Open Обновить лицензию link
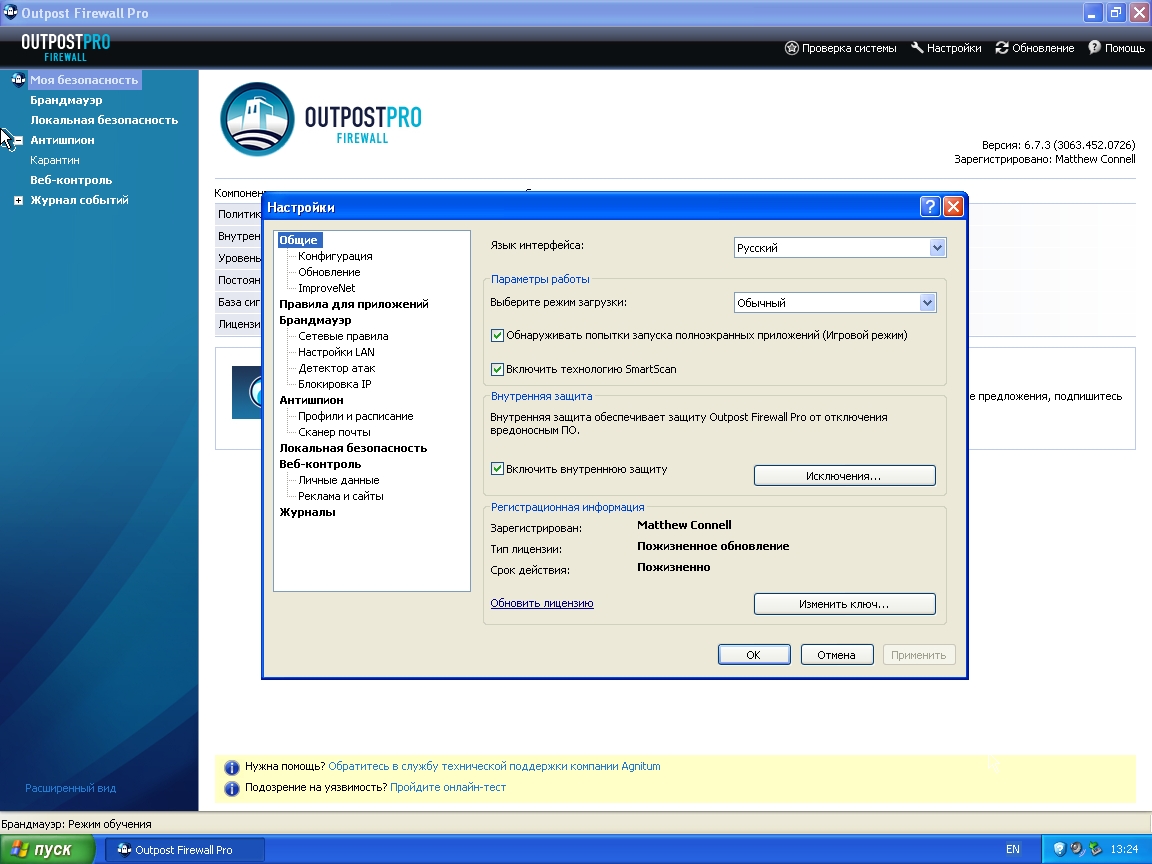Image resolution: width=1152 pixels, height=864 pixels. tap(542, 603)
